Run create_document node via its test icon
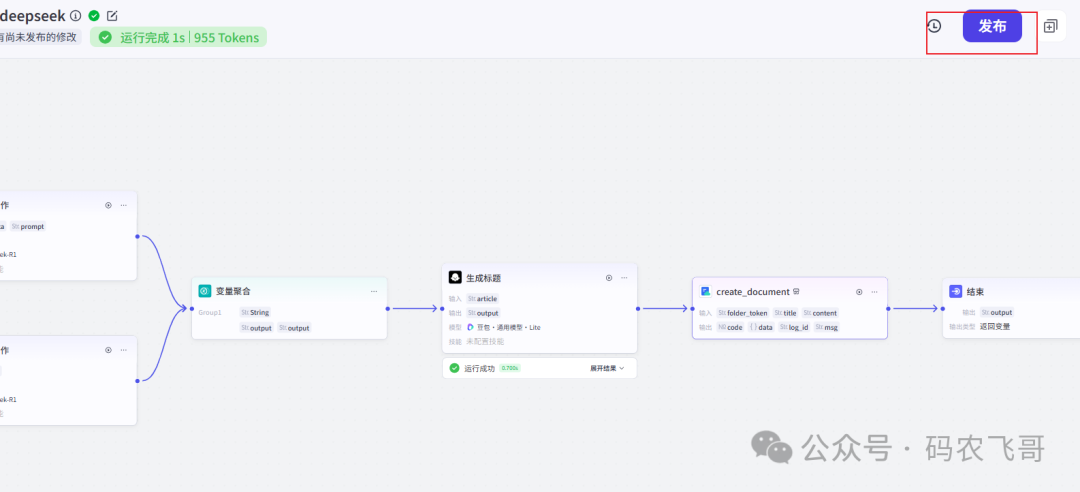This screenshot has height=492, width=1080. [859, 291]
